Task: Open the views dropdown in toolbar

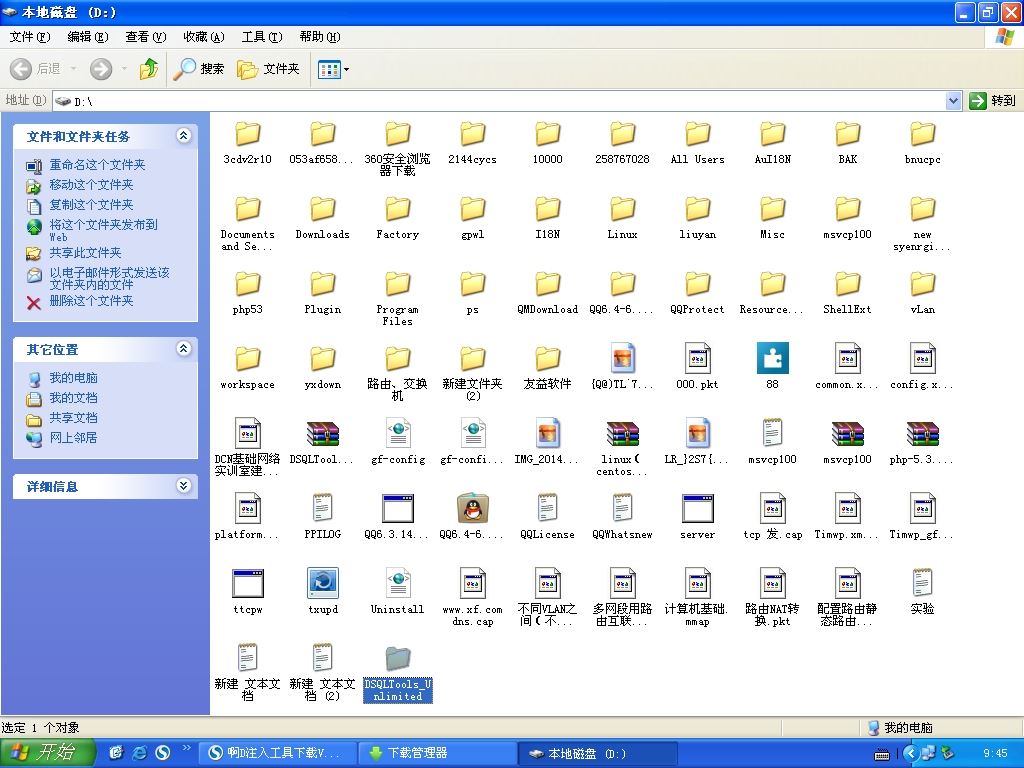Action: 333,69
